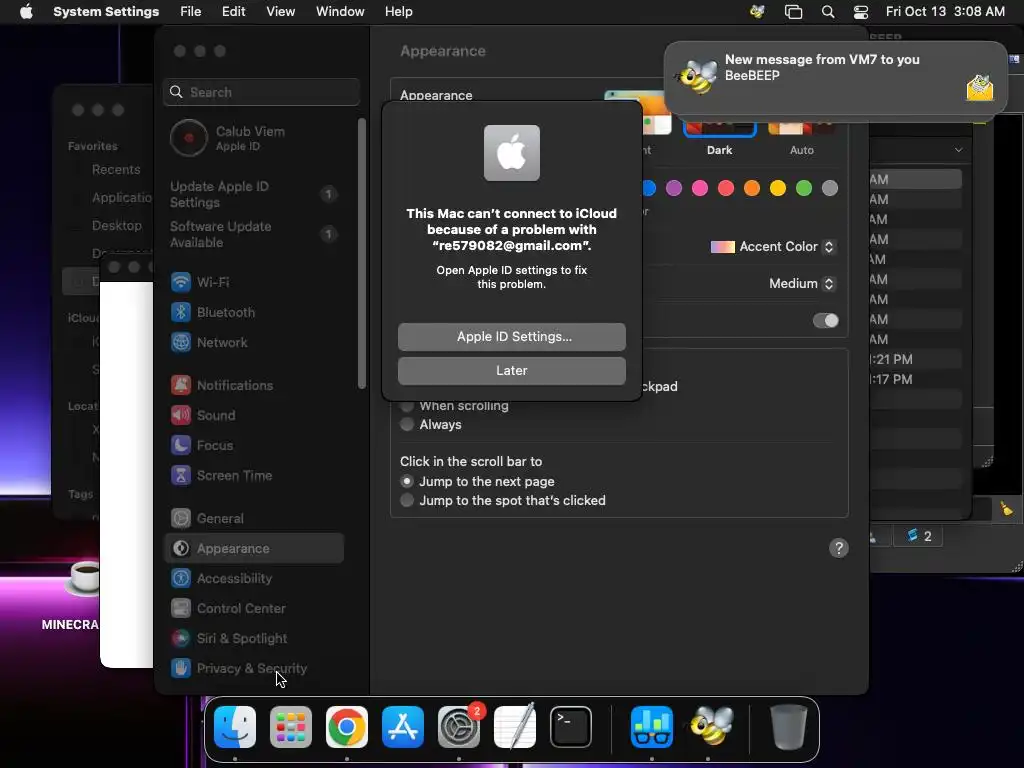The height and width of the screenshot is (768, 1024).
Task: Select Software Update Available item
Action: [x=255, y=234]
